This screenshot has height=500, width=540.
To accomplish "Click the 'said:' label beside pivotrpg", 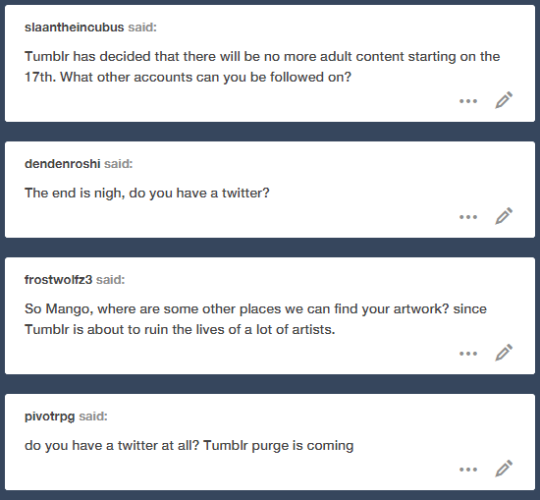I will [93, 416].
